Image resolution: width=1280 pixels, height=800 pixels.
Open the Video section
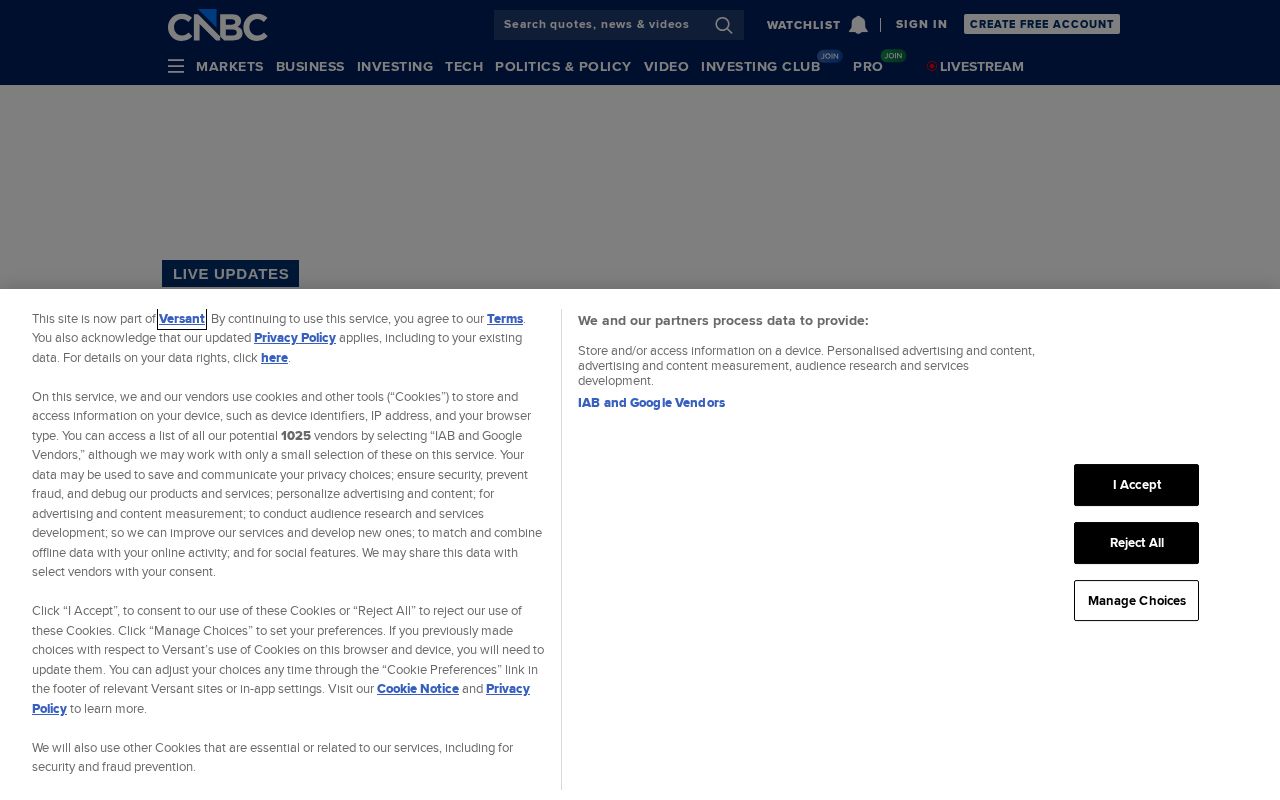point(666,66)
